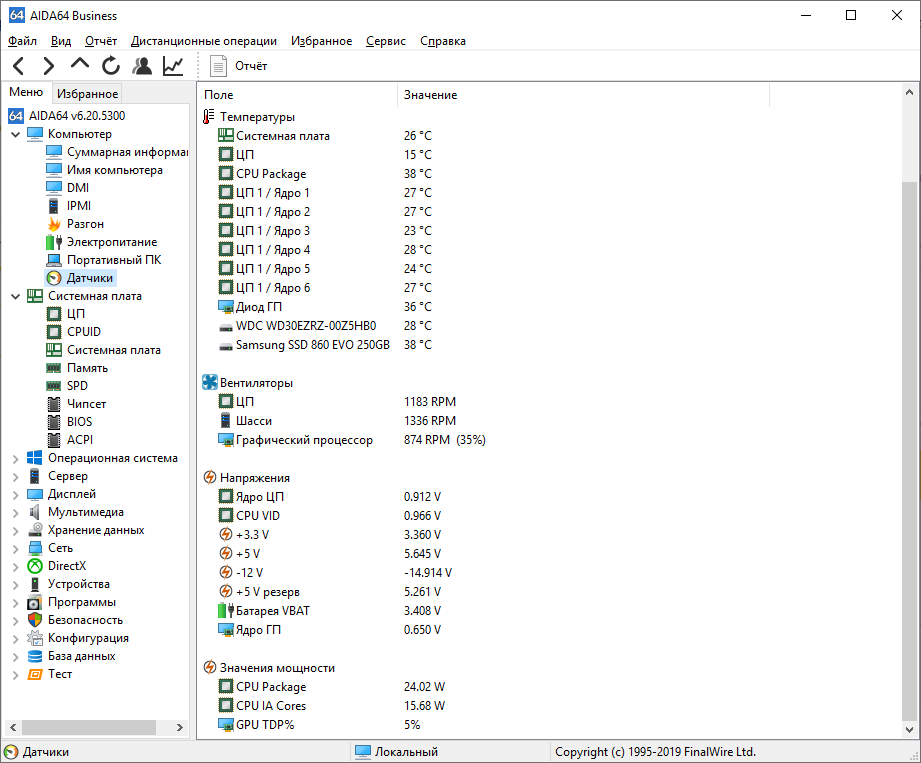Select Имя компьютера tree item
This screenshot has width=921, height=763.
(x=115, y=170)
